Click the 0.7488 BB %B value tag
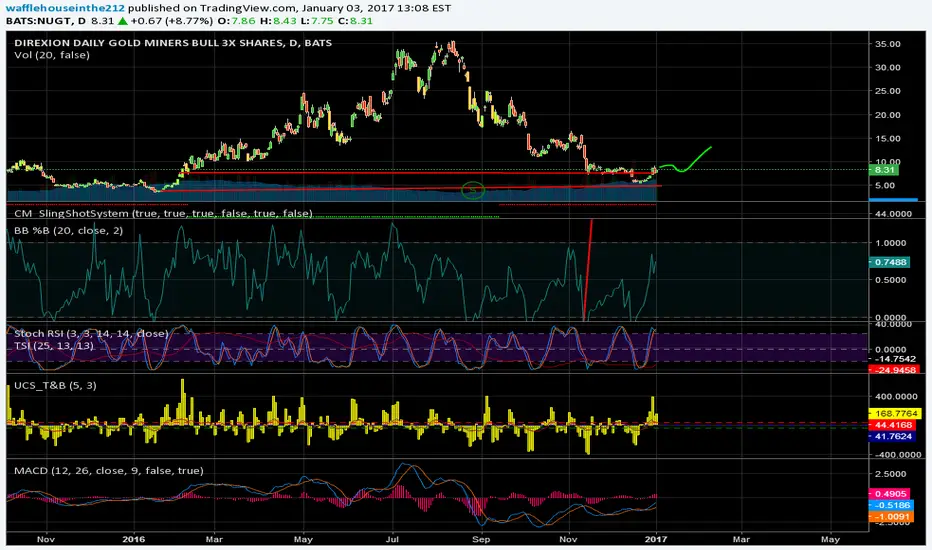Image resolution: width=932 pixels, height=550 pixels. (889, 262)
